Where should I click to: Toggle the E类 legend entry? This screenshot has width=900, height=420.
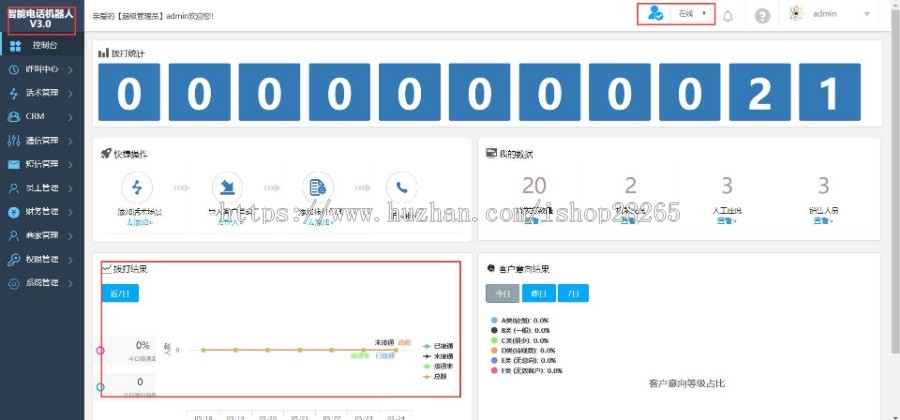(x=523, y=360)
